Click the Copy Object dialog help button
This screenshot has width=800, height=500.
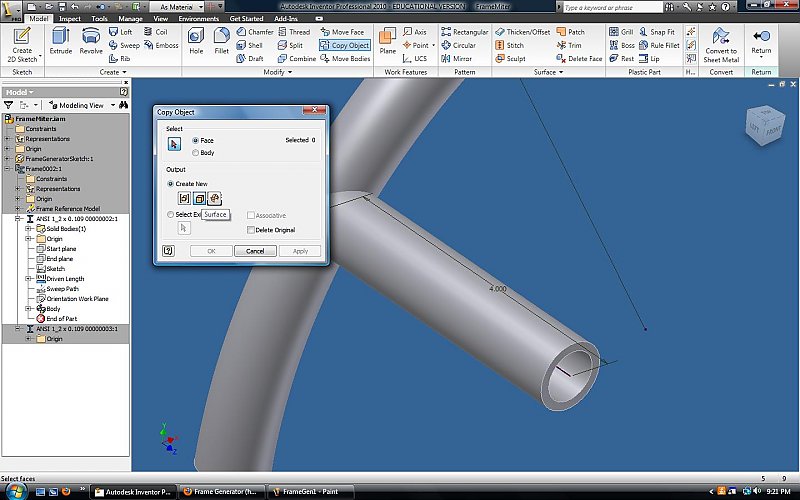(x=168, y=251)
